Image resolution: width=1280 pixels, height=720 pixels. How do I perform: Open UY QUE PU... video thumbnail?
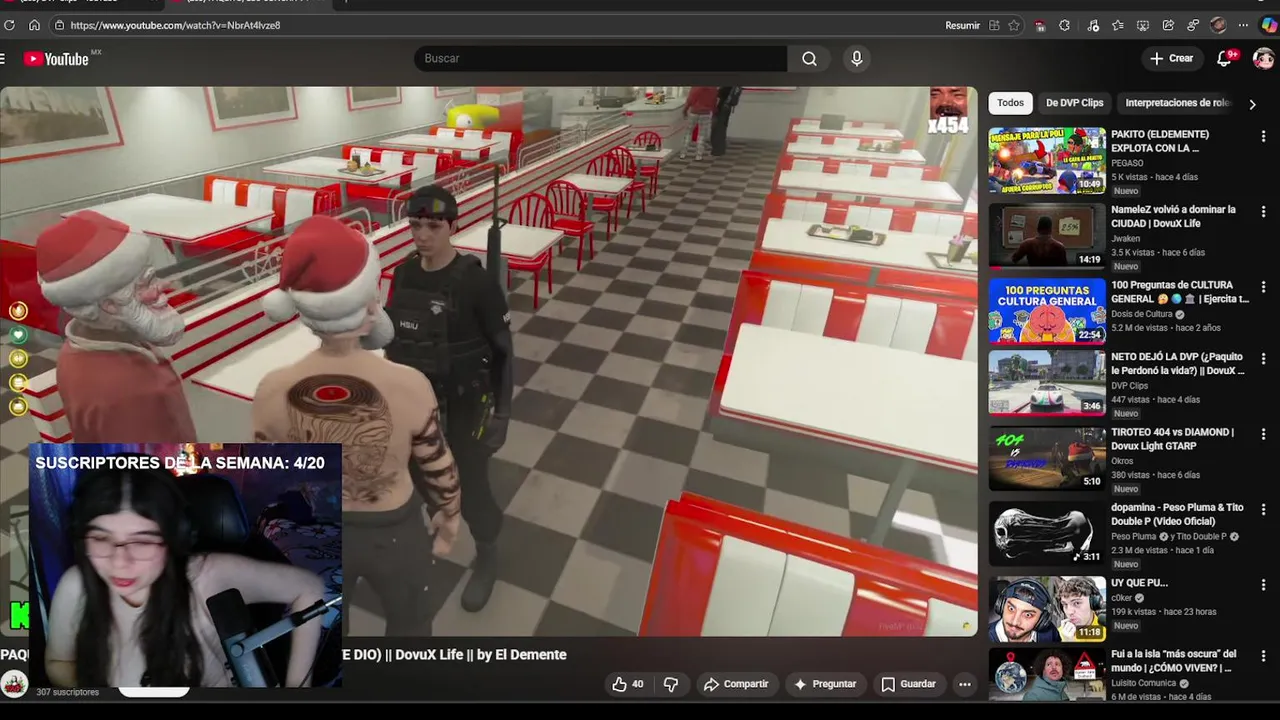(1047, 609)
